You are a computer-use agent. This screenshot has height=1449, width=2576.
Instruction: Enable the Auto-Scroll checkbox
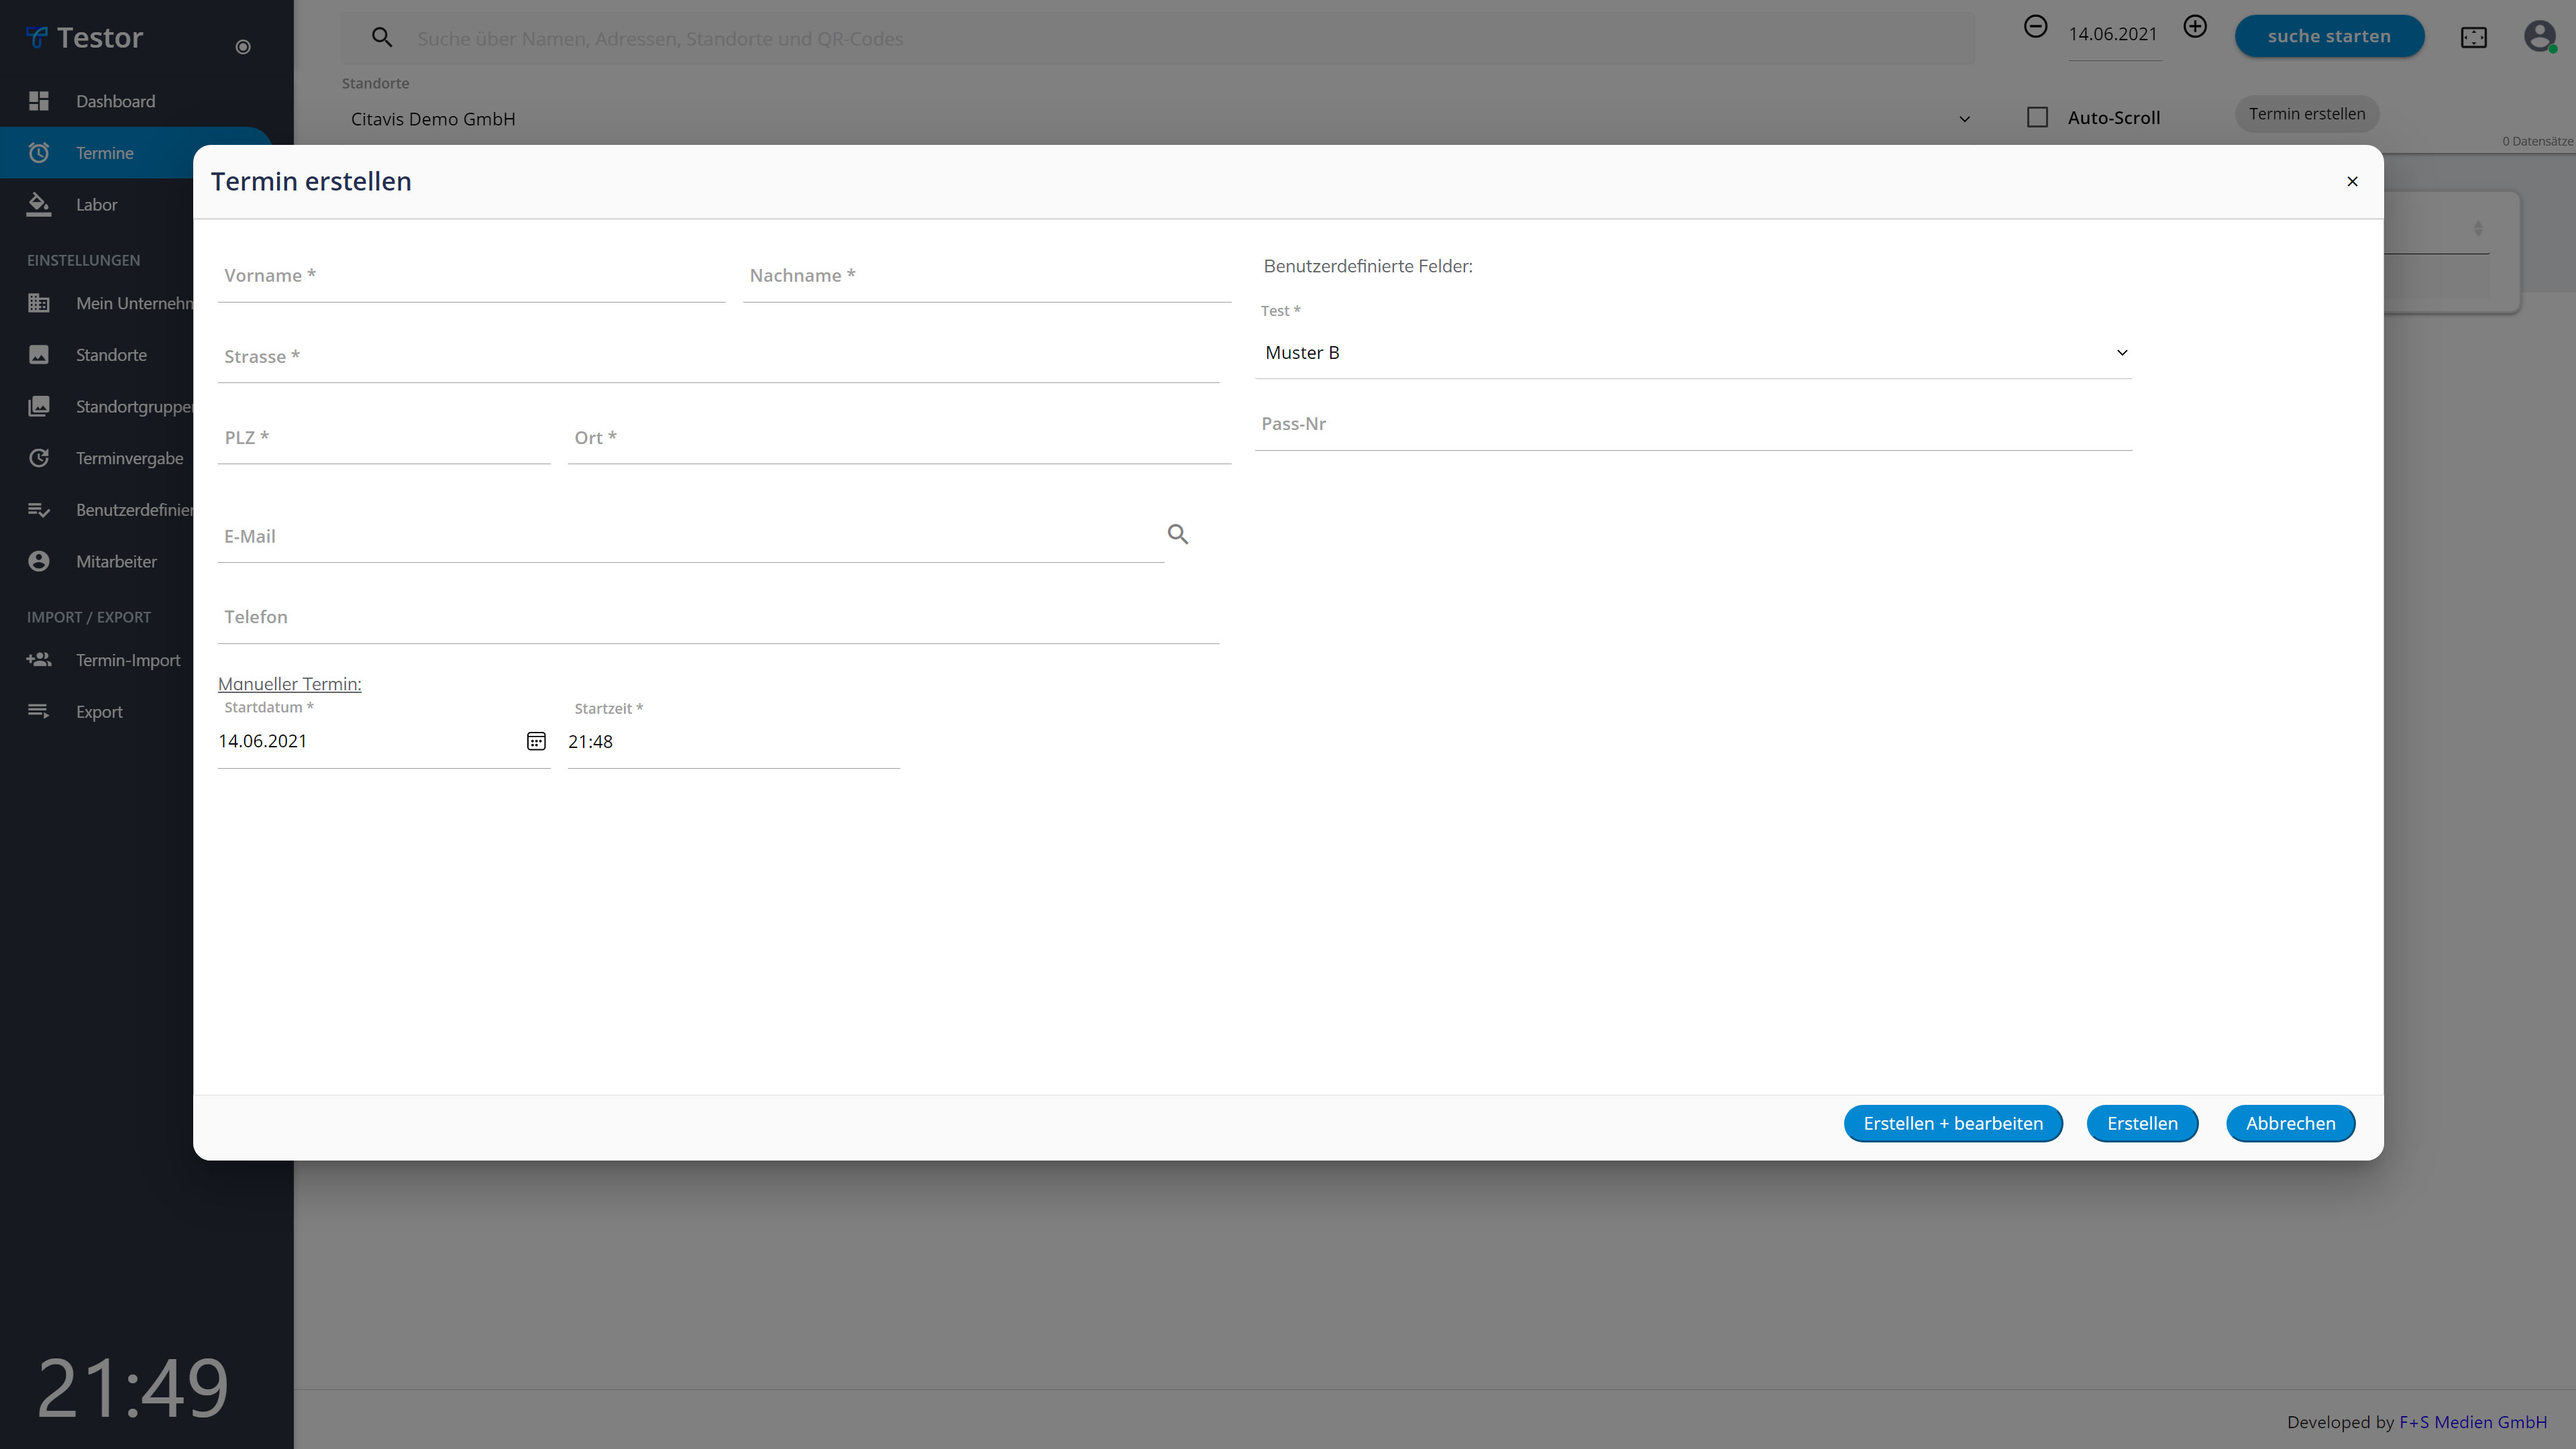(x=2037, y=118)
